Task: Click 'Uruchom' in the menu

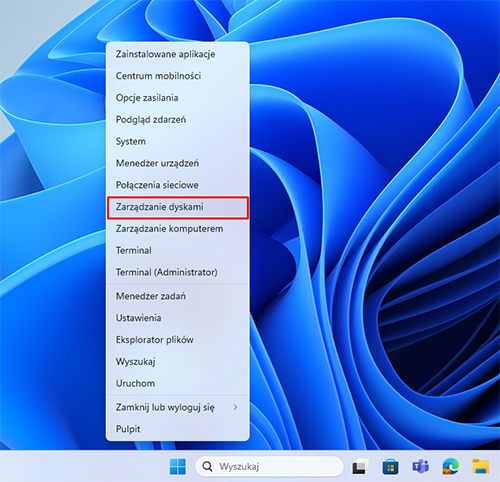Action: pyautogui.click(x=178, y=383)
